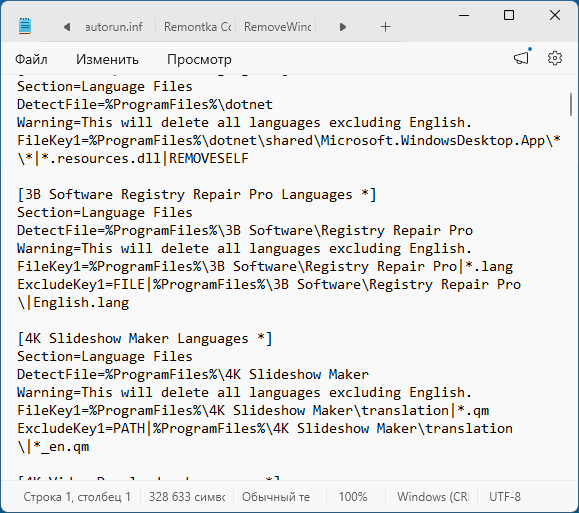Screen dimensions: 579x513
Task: Click the [4K Slideshow Maker Languages *] line
Action: (145, 339)
